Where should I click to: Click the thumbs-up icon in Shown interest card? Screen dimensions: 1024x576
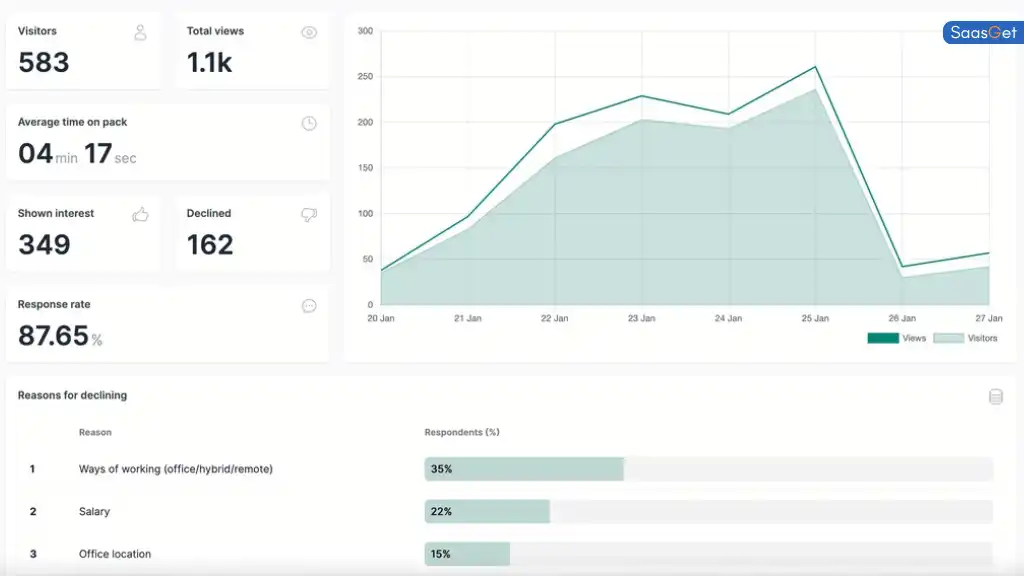pyautogui.click(x=140, y=214)
